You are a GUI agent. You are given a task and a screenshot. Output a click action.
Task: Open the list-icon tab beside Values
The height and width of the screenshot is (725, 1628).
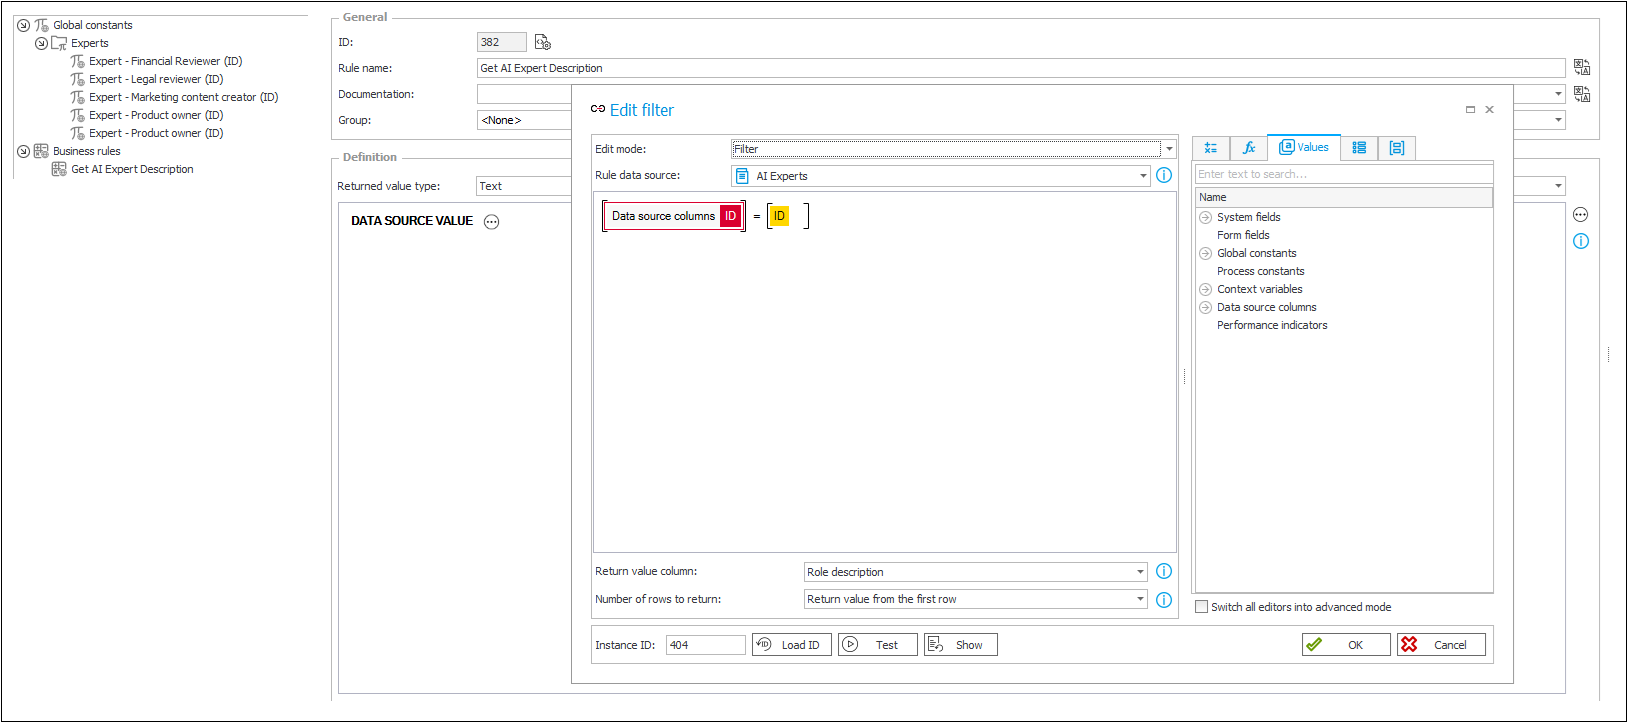click(1359, 148)
